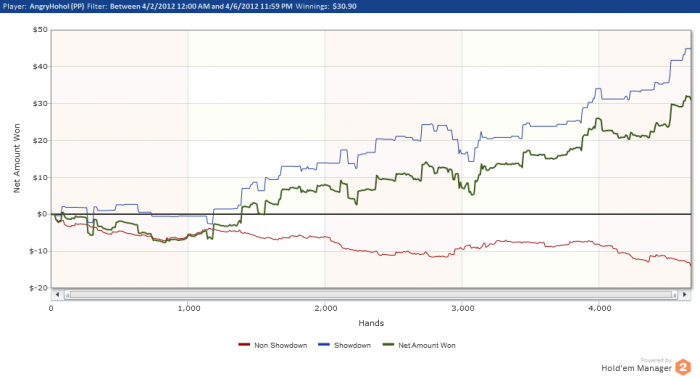Click the $10 y-axis label
700x379 pixels.
[40, 178]
